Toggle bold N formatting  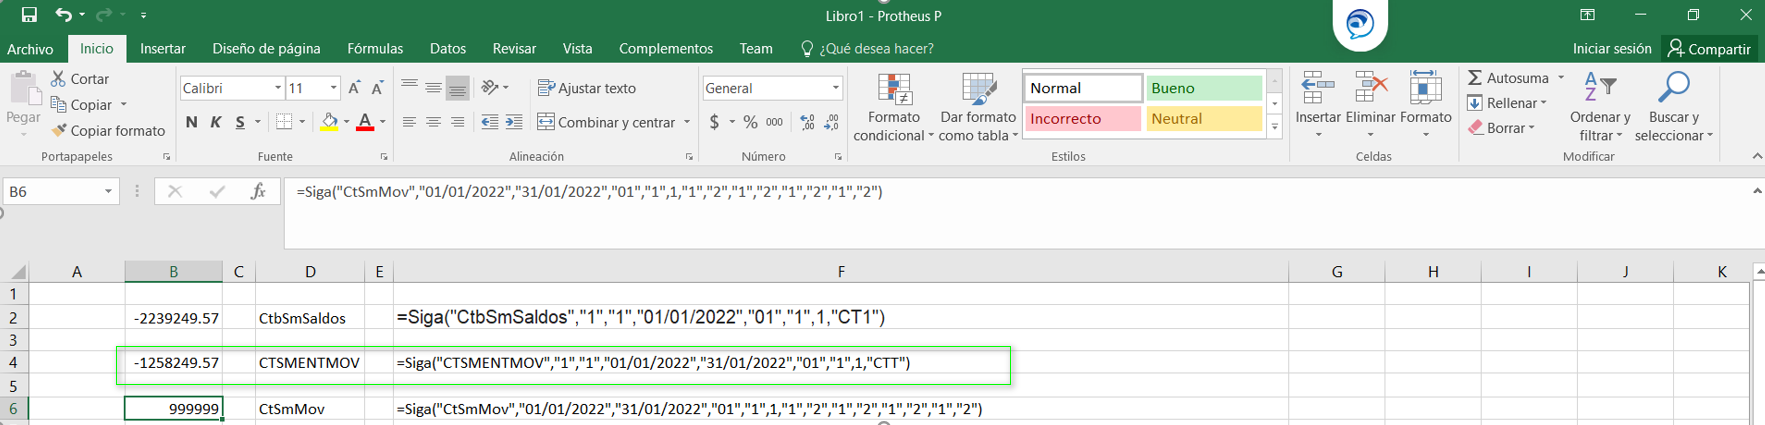click(191, 122)
